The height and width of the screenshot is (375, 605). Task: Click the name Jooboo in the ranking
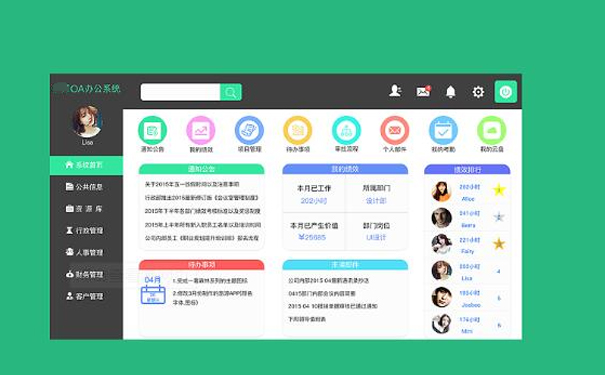(x=471, y=305)
